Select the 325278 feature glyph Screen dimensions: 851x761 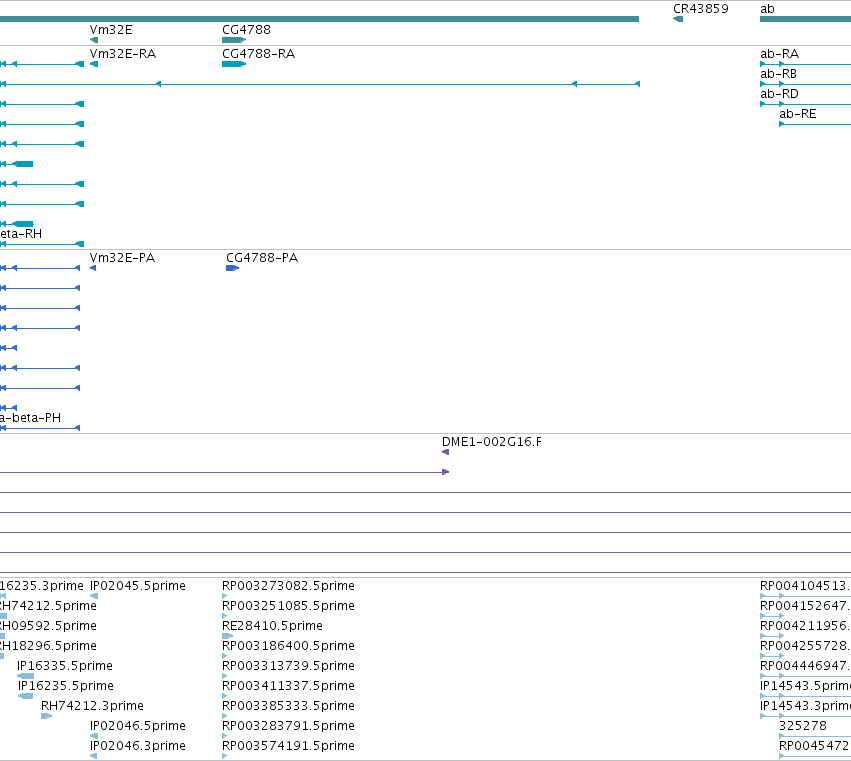(815, 736)
